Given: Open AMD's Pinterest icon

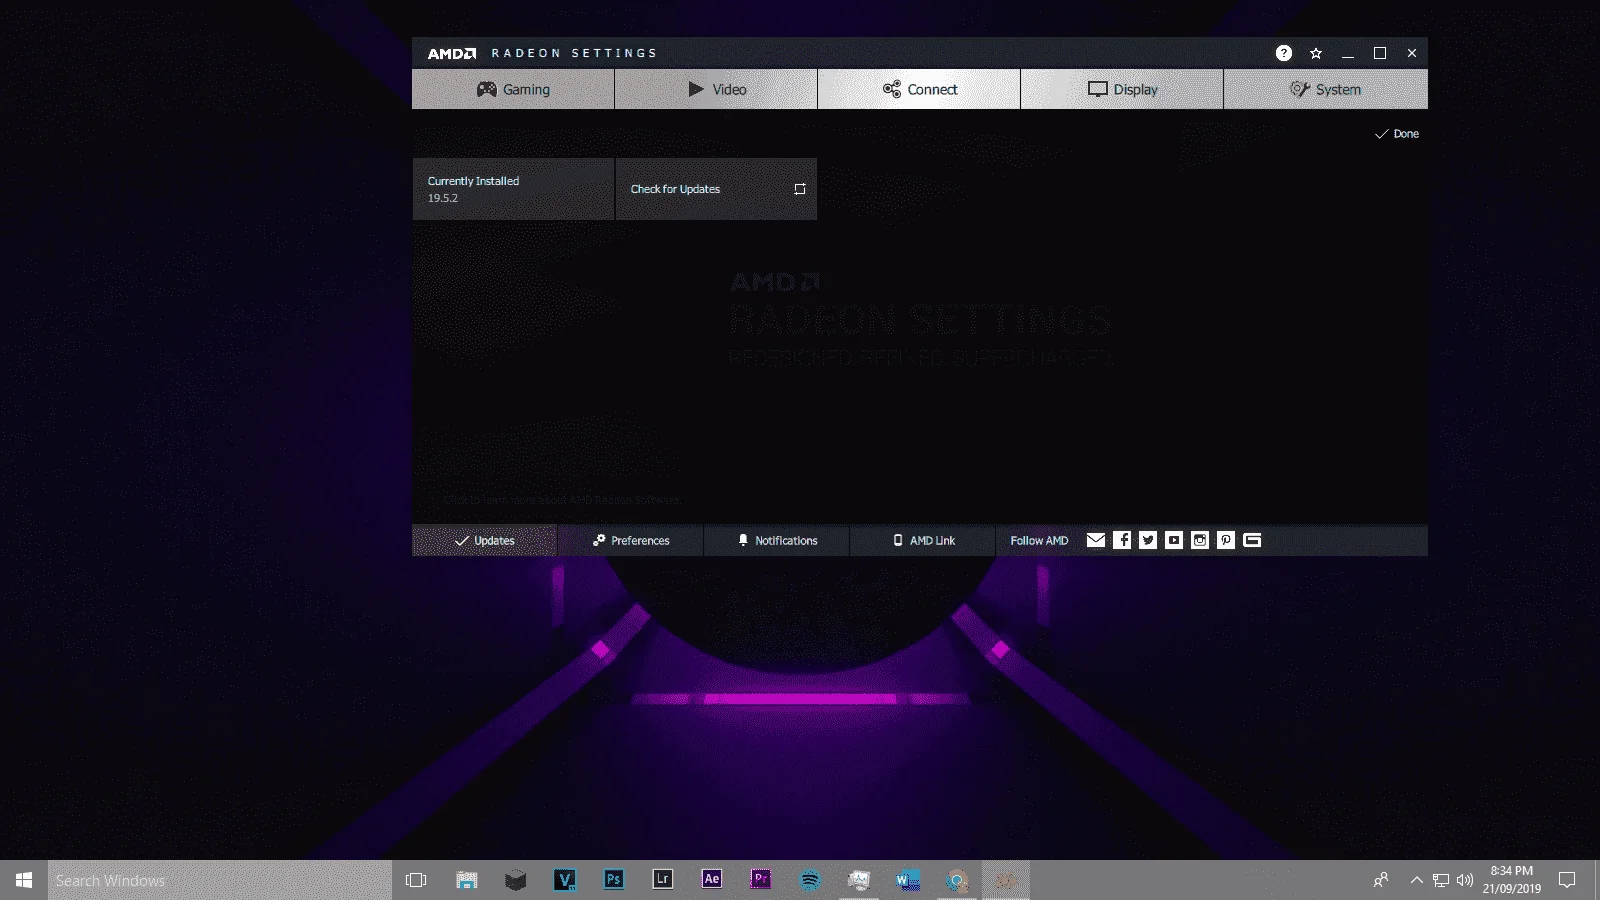Looking at the screenshot, I should pyautogui.click(x=1226, y=540).
